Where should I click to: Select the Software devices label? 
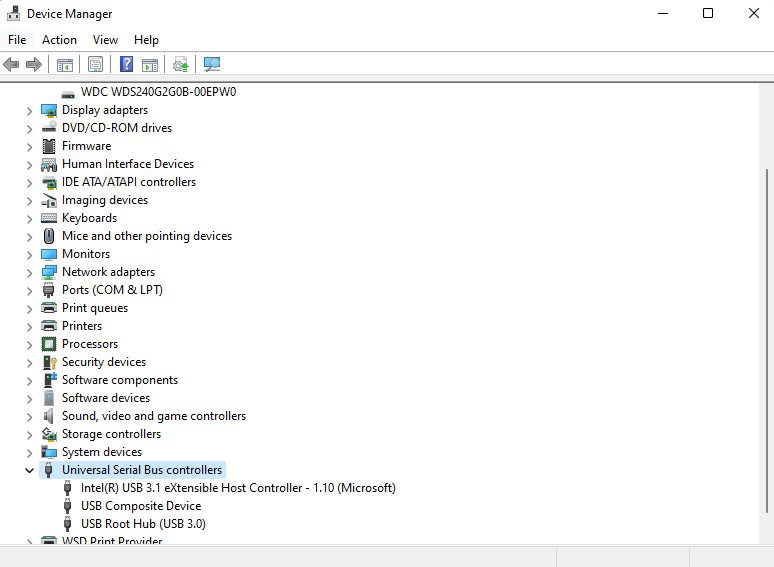(106, 398)
